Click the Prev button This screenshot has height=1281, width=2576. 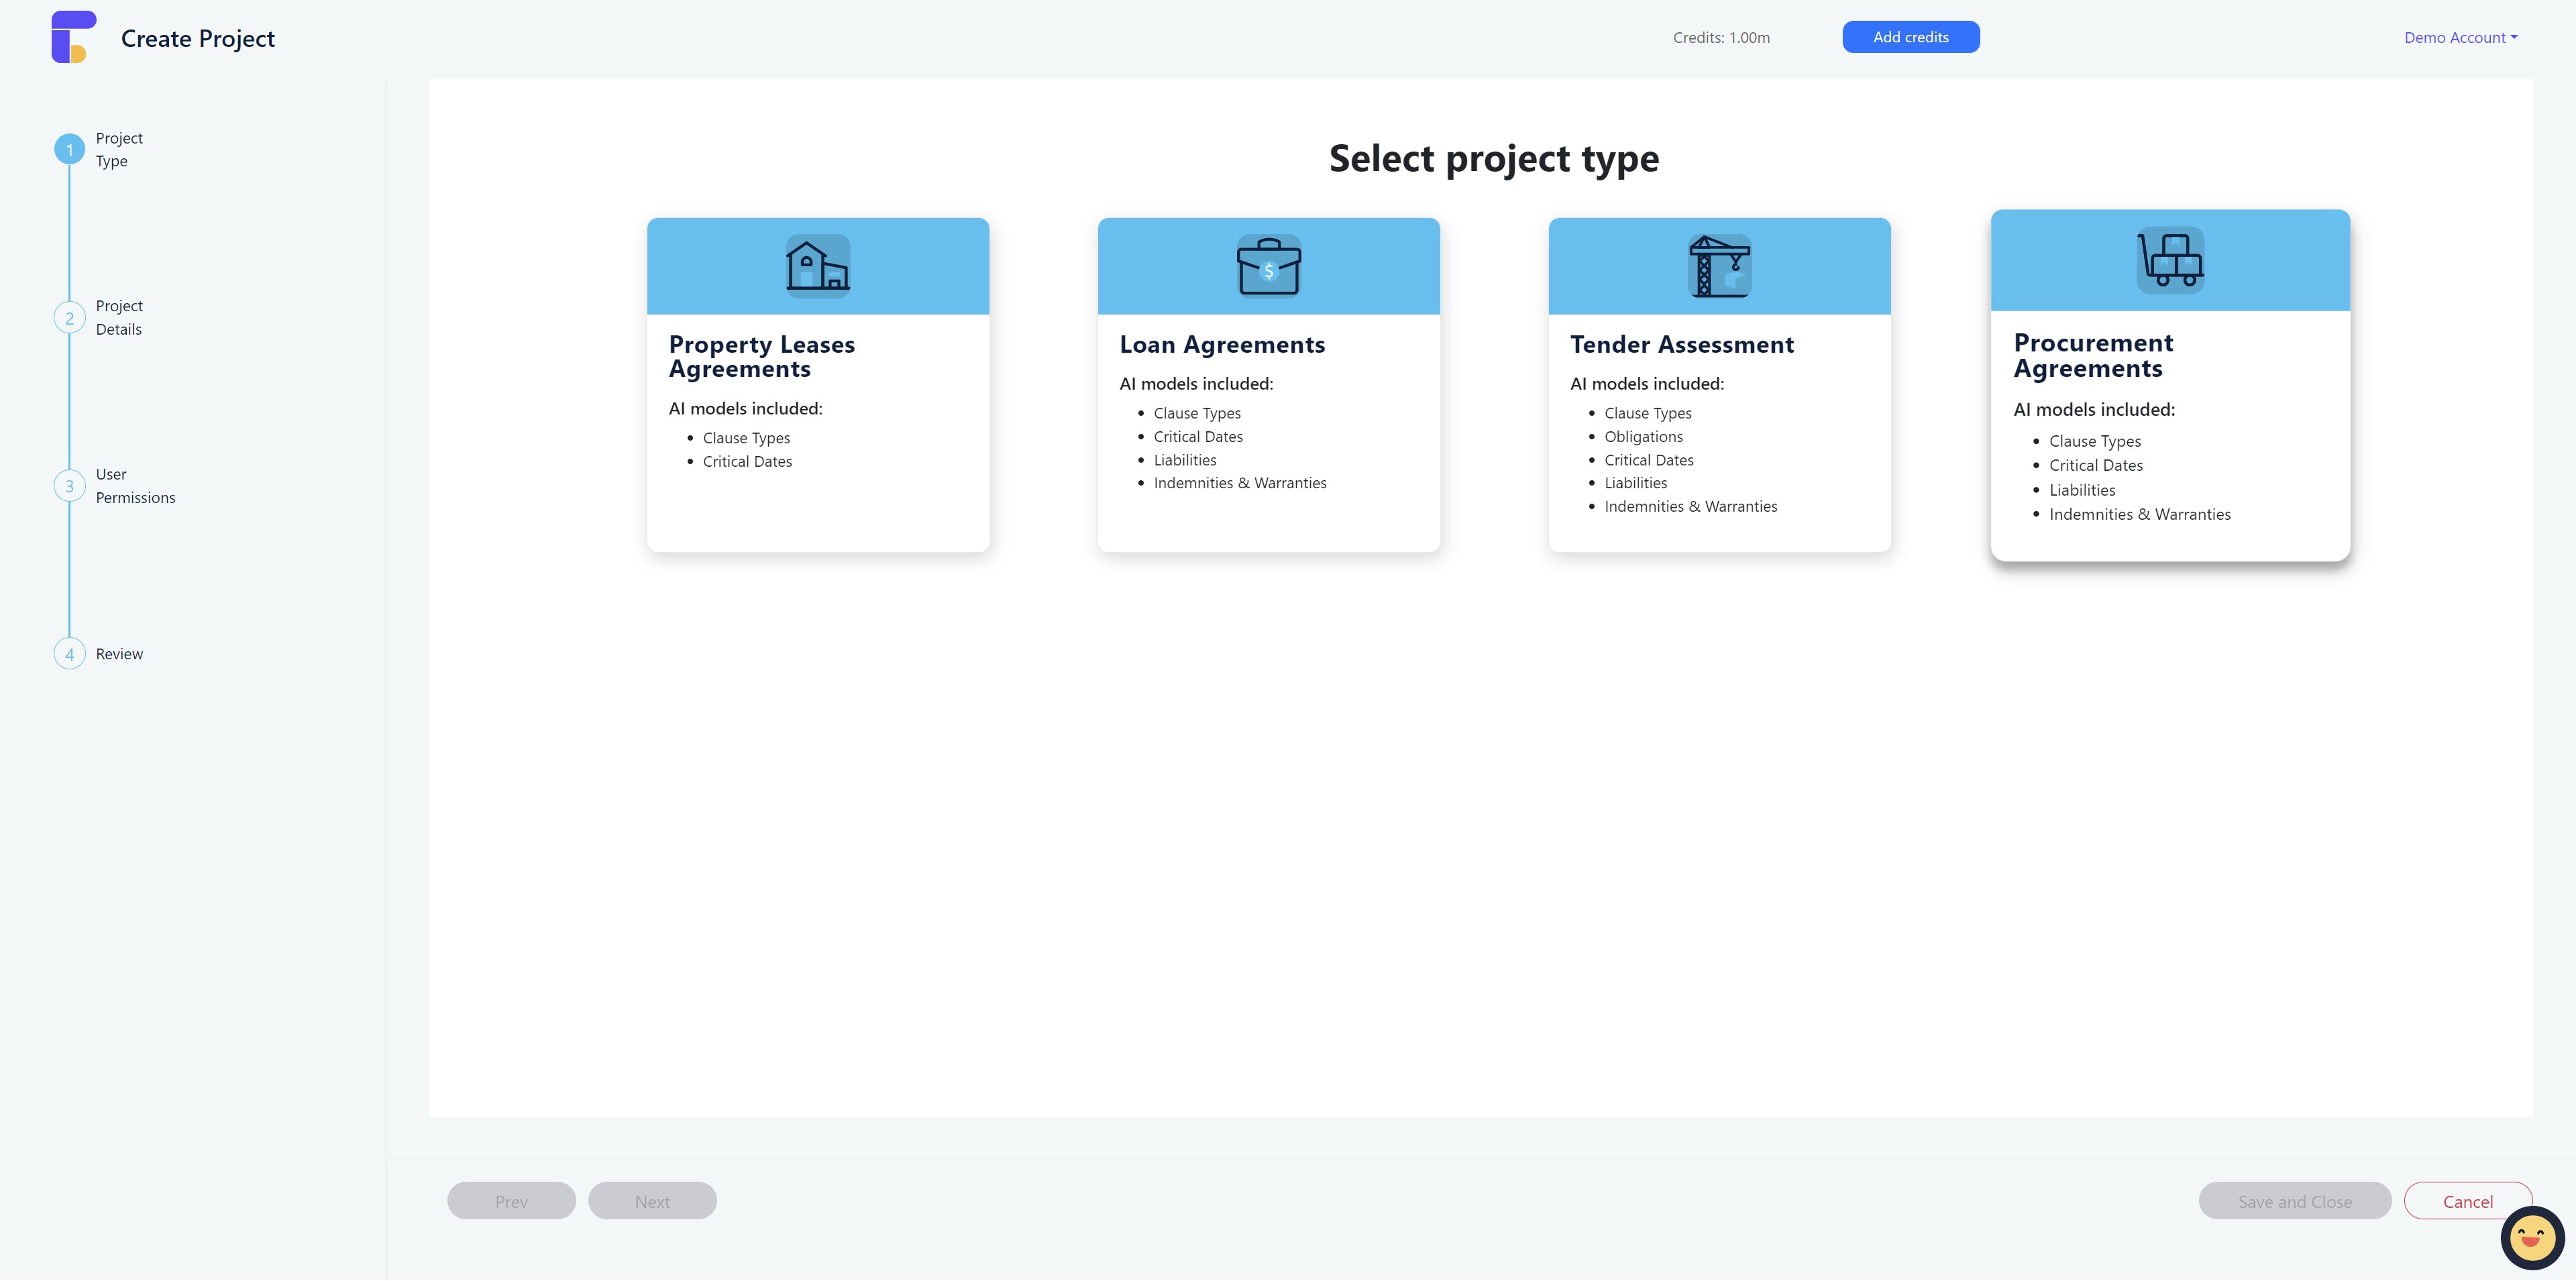click(511, 1201)
